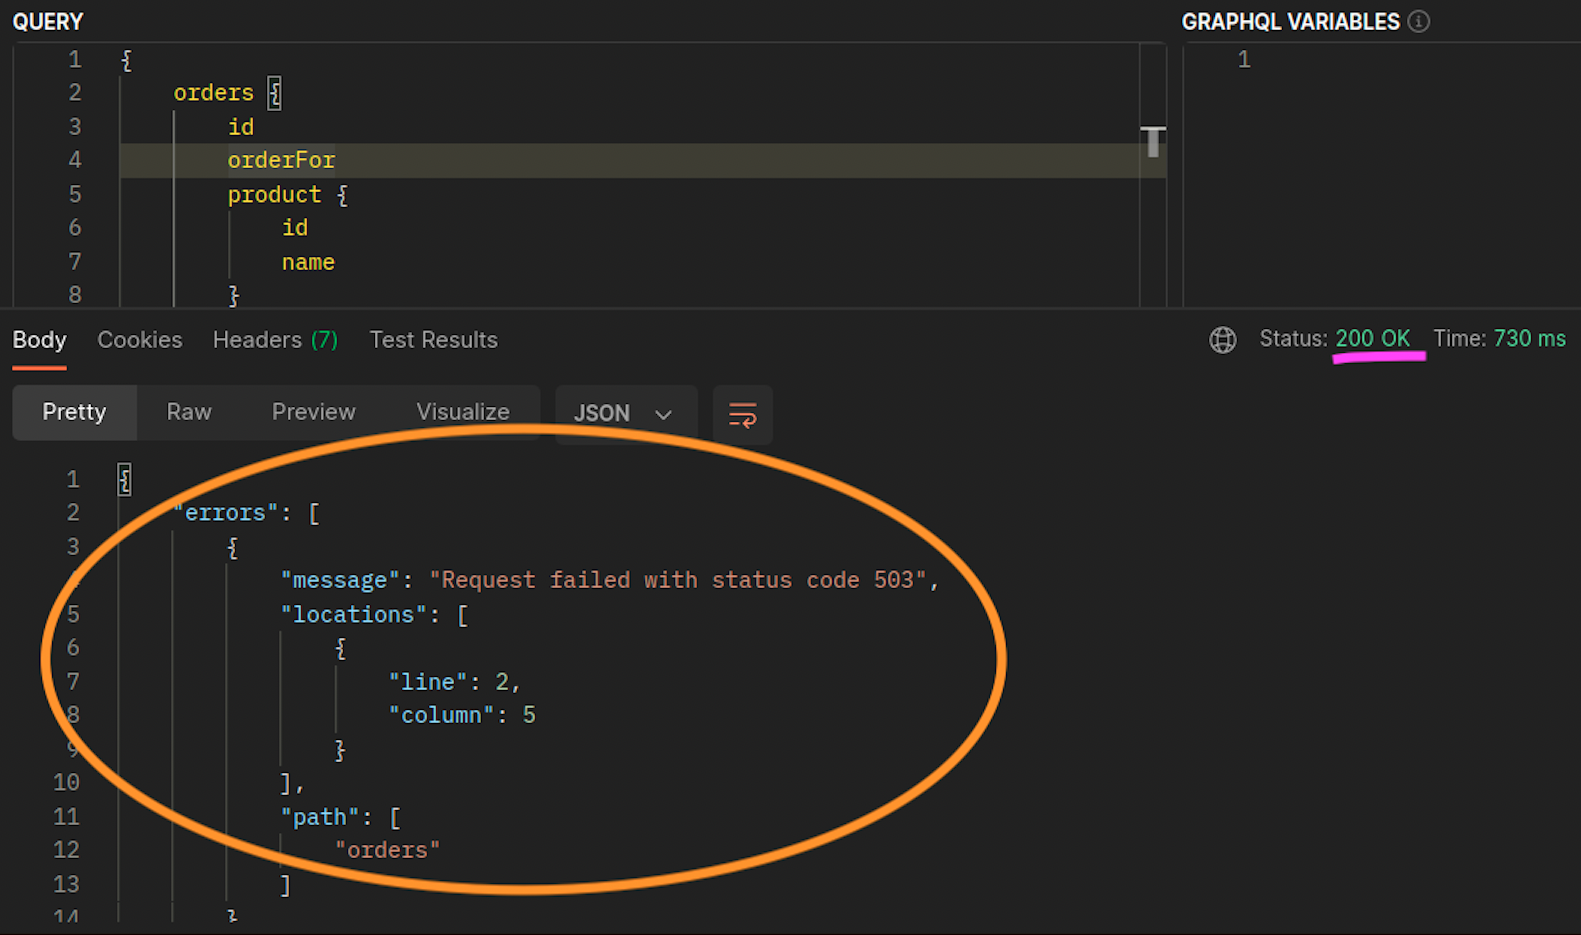Toggle the word wrap lines icon
1581x935 pixels.
(743, 414)
